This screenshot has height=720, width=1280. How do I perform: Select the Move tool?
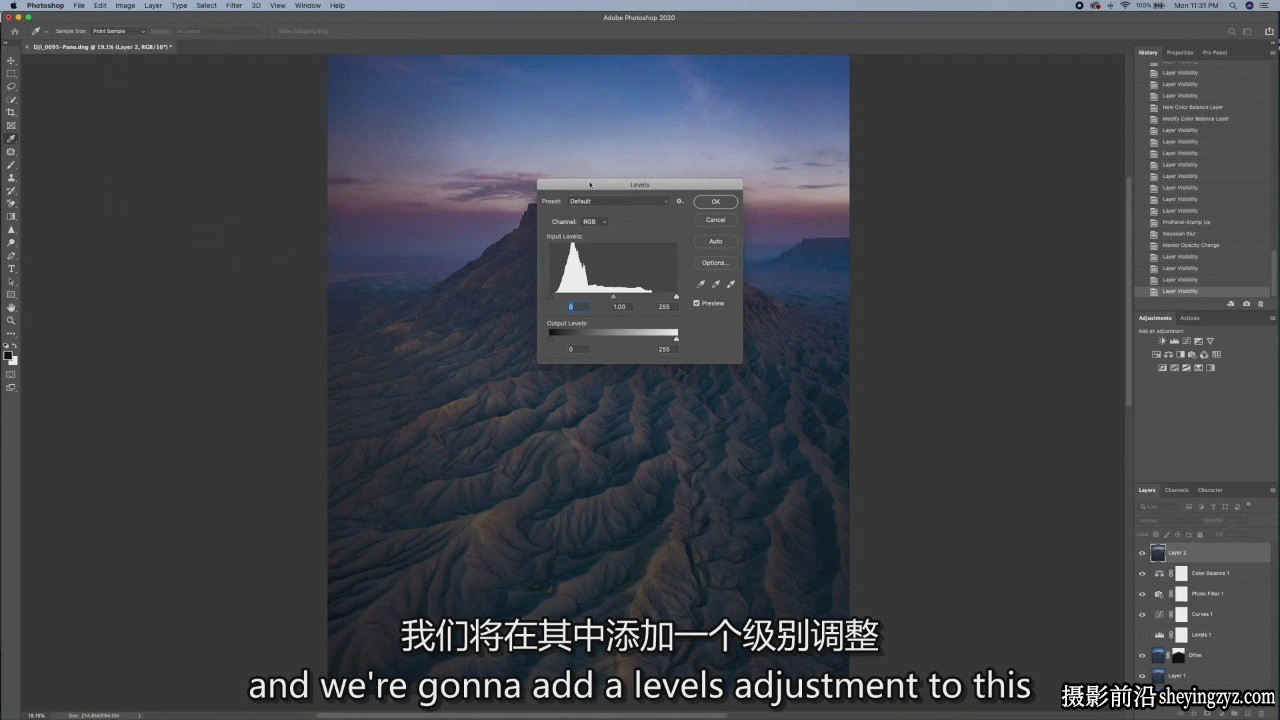11,61
